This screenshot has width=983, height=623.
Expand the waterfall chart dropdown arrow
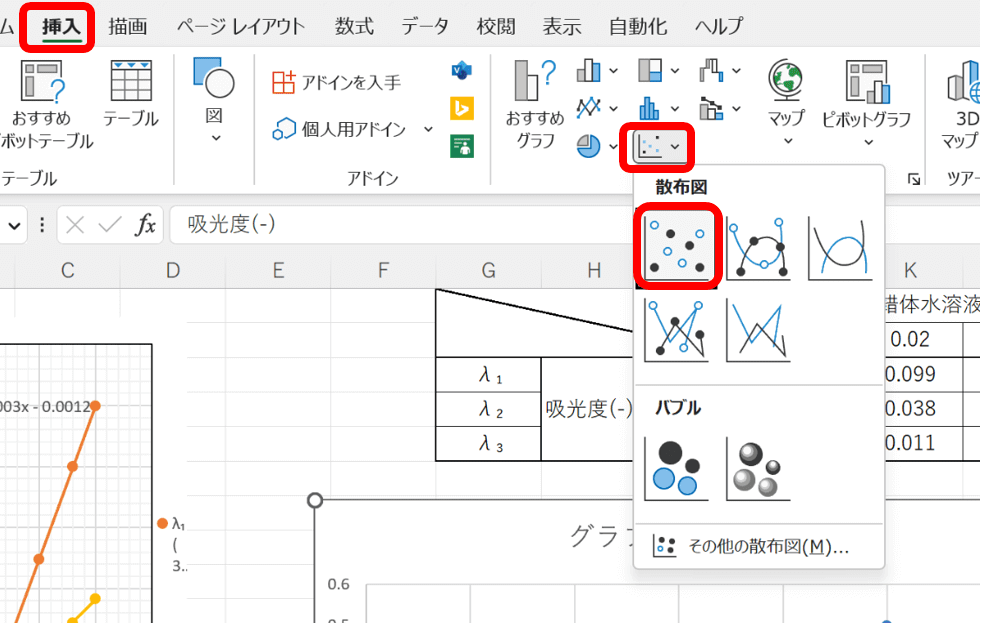(737, 71)
